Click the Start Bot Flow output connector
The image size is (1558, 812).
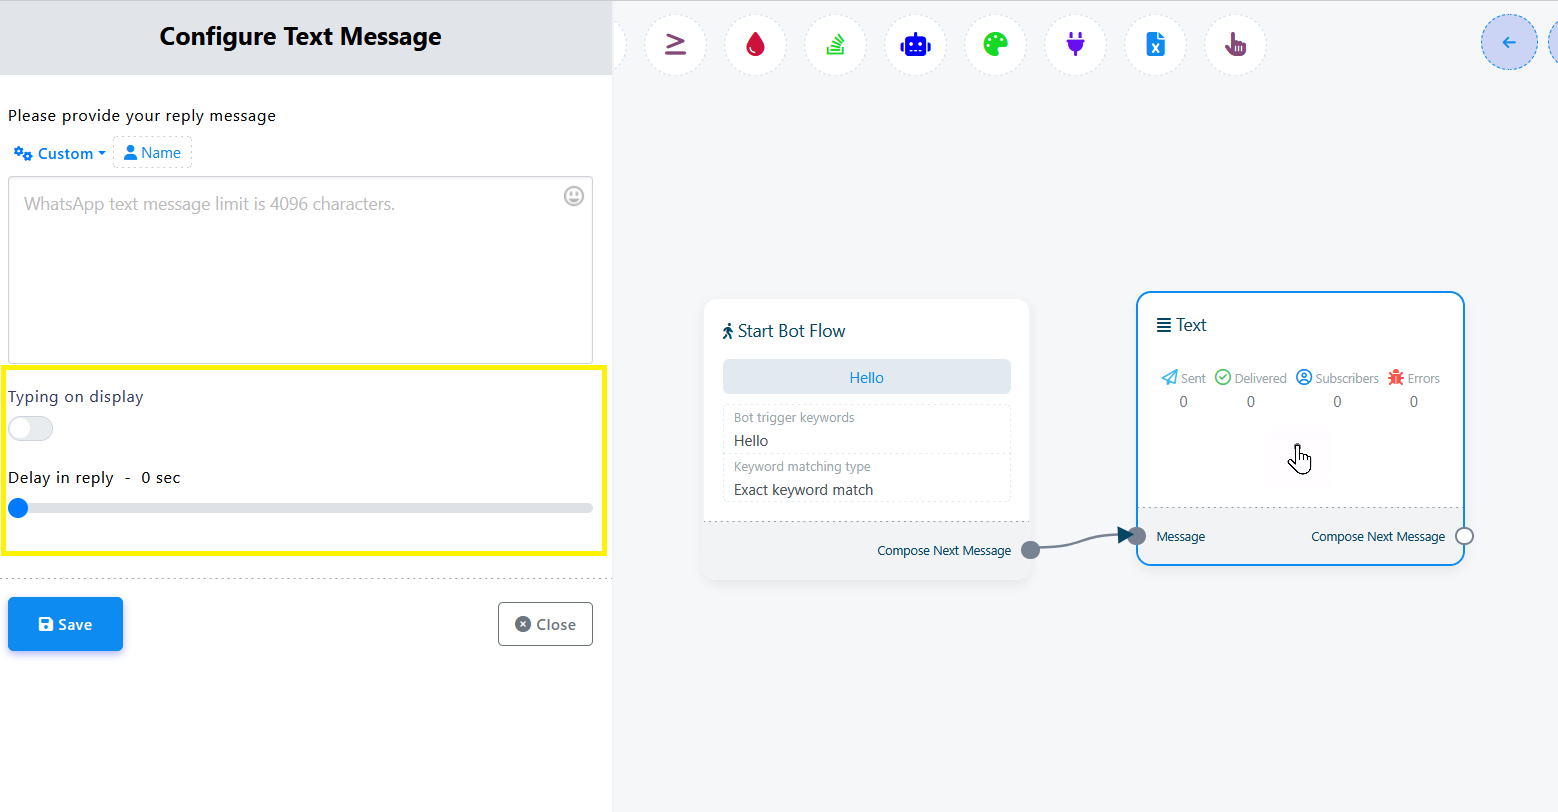1030,550
